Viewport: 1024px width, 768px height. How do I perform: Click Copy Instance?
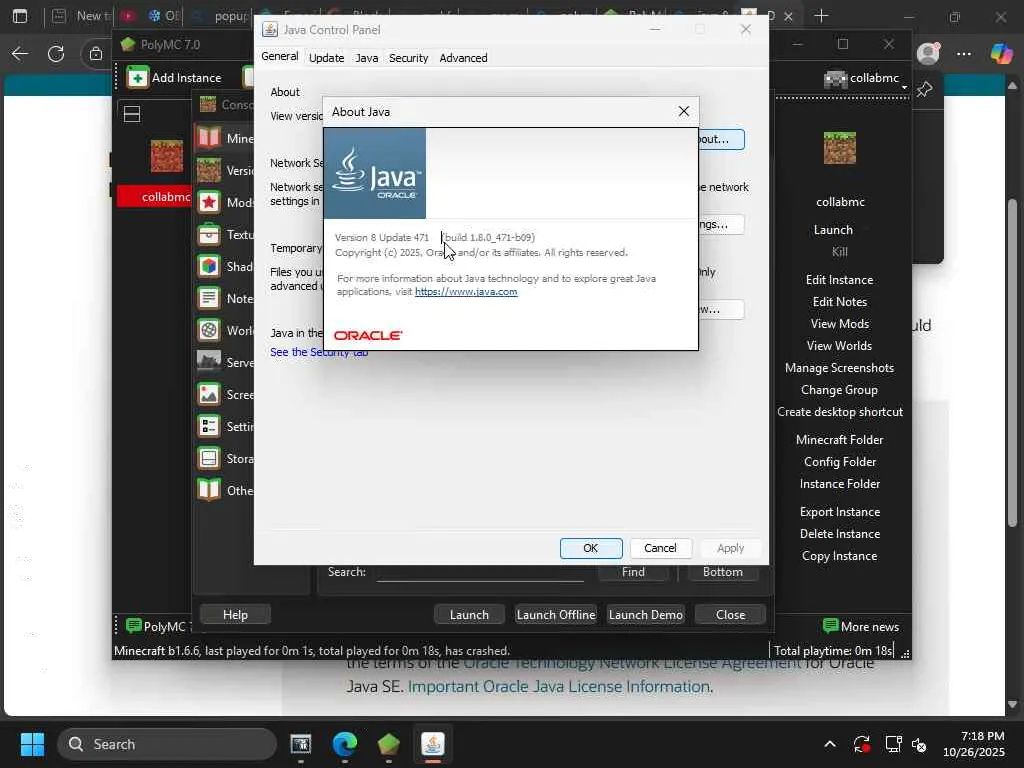click(x=839, y=556)
